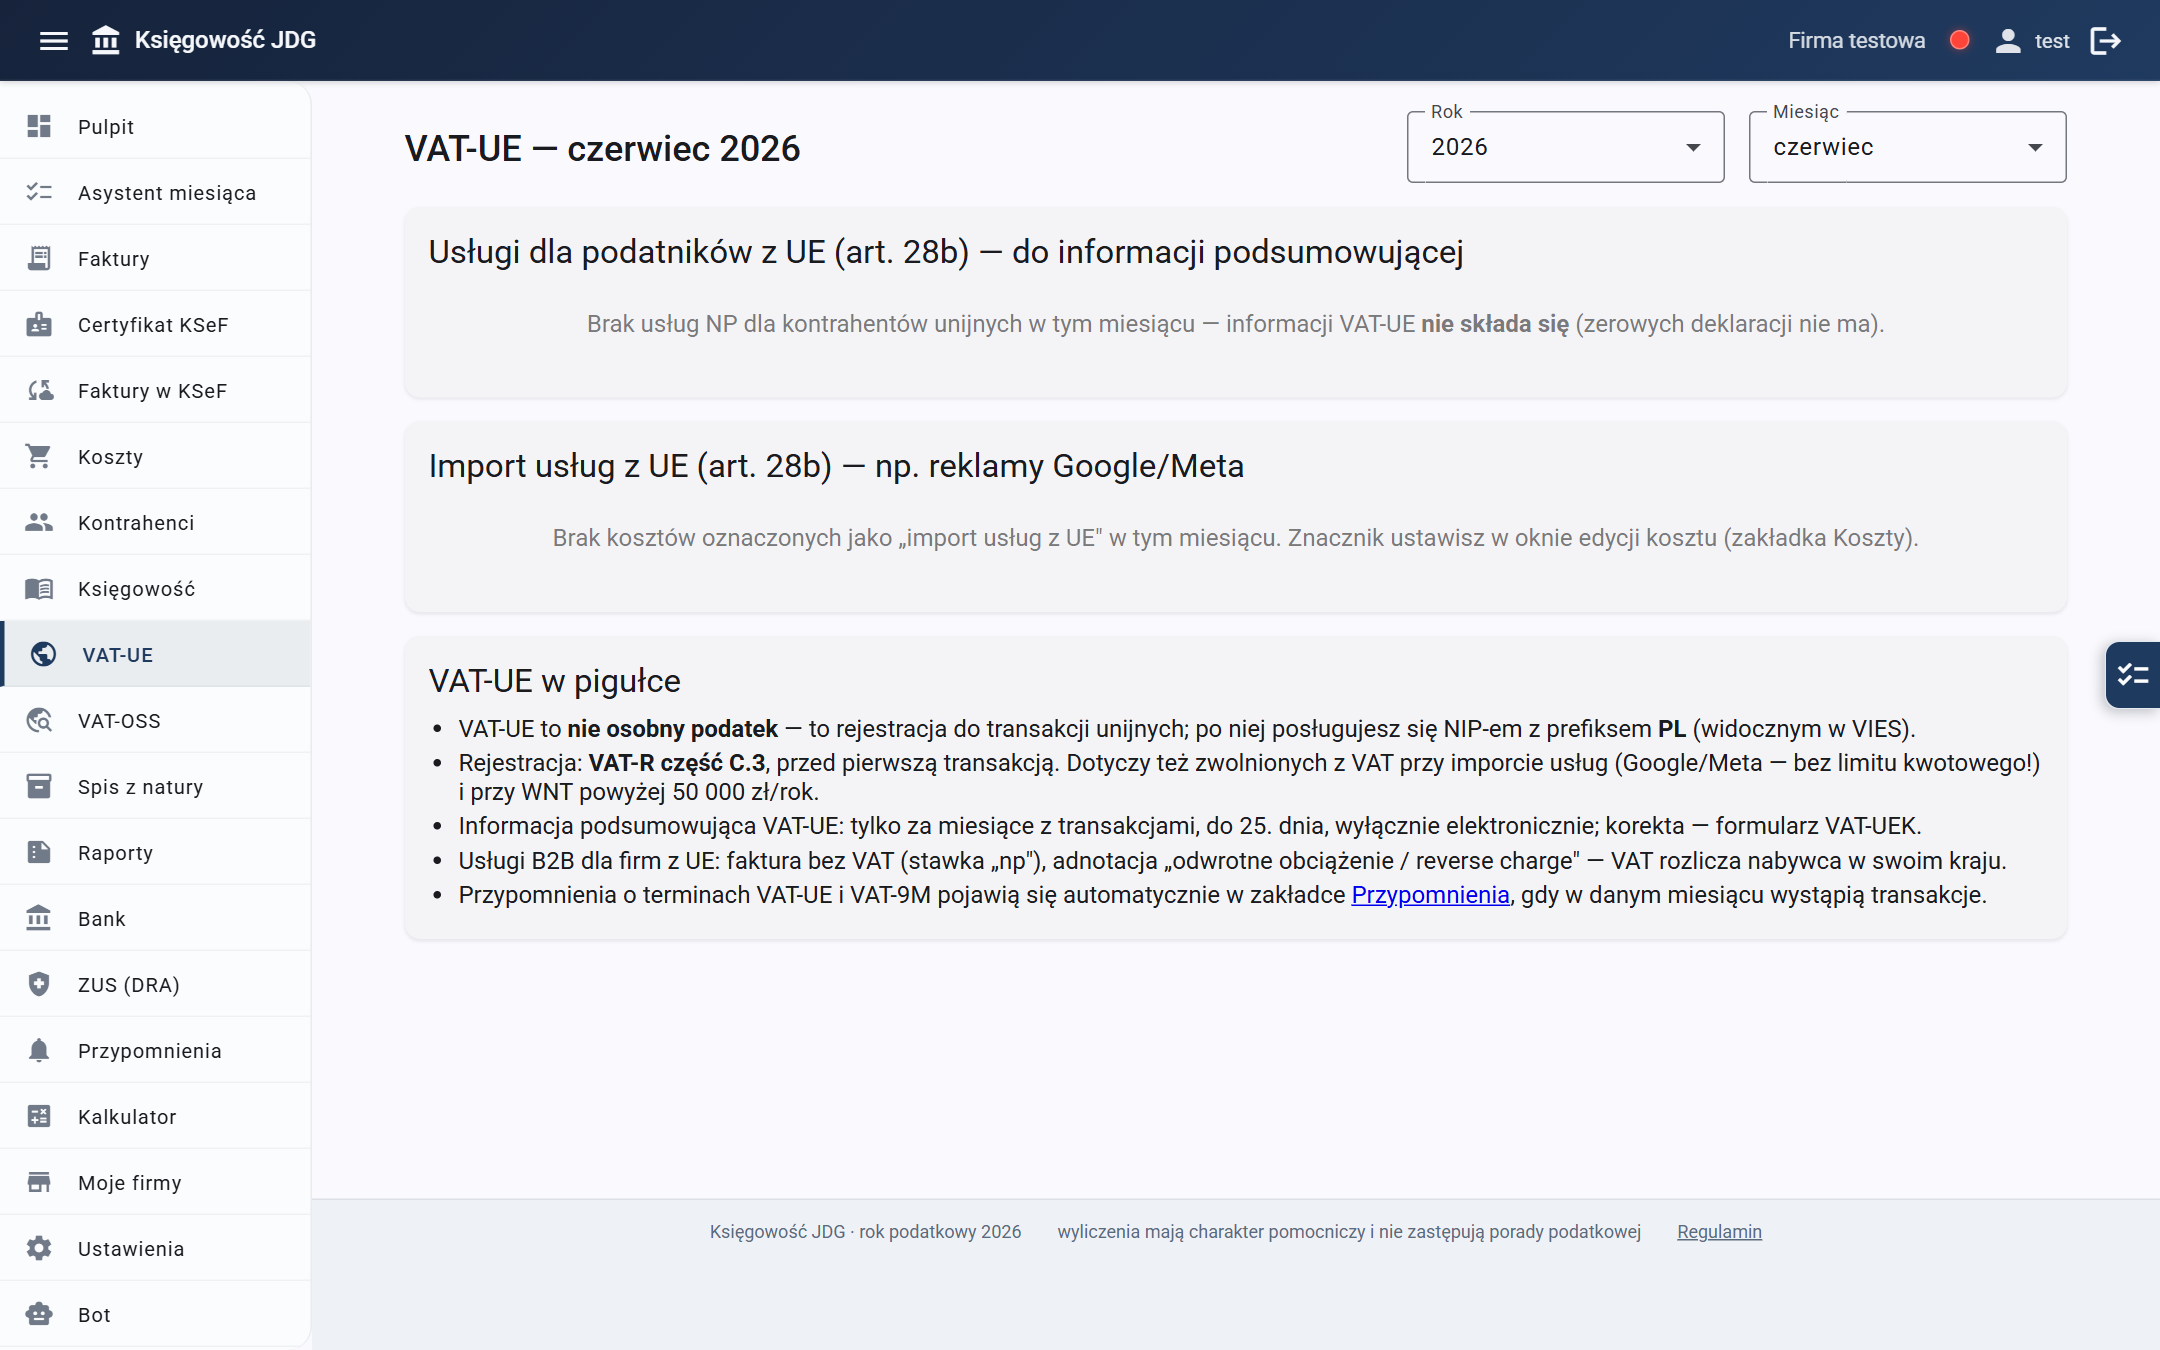Viewport: 2160px width, 1350px height.
Task: Go to Faktury in the sidebar
Action: 155,259
